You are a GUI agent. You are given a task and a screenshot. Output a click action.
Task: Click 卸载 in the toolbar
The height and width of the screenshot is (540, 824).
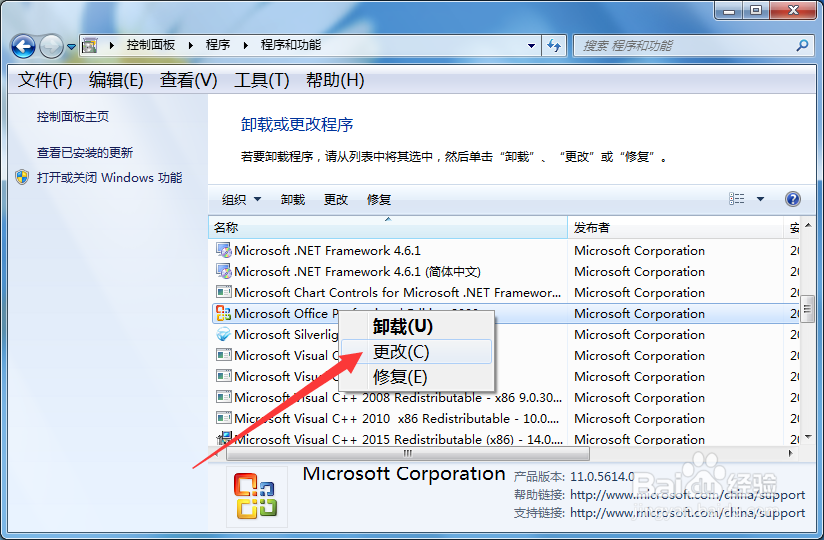293,200
